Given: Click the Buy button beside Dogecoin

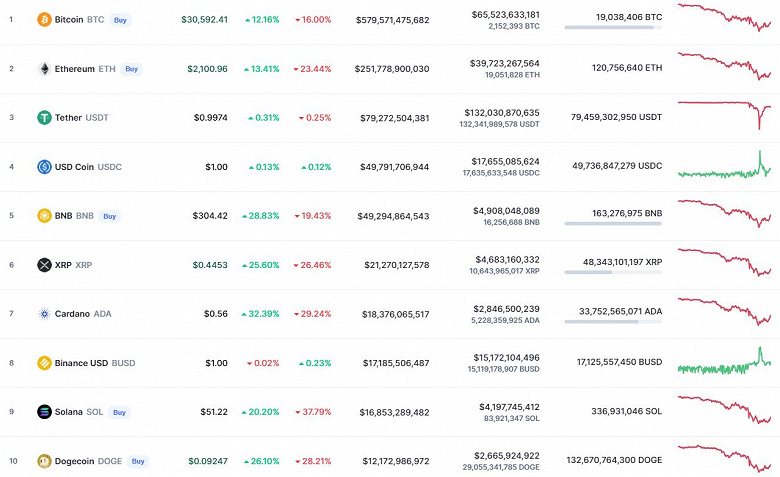Looking at the screenshot, I should pos(138,461).
